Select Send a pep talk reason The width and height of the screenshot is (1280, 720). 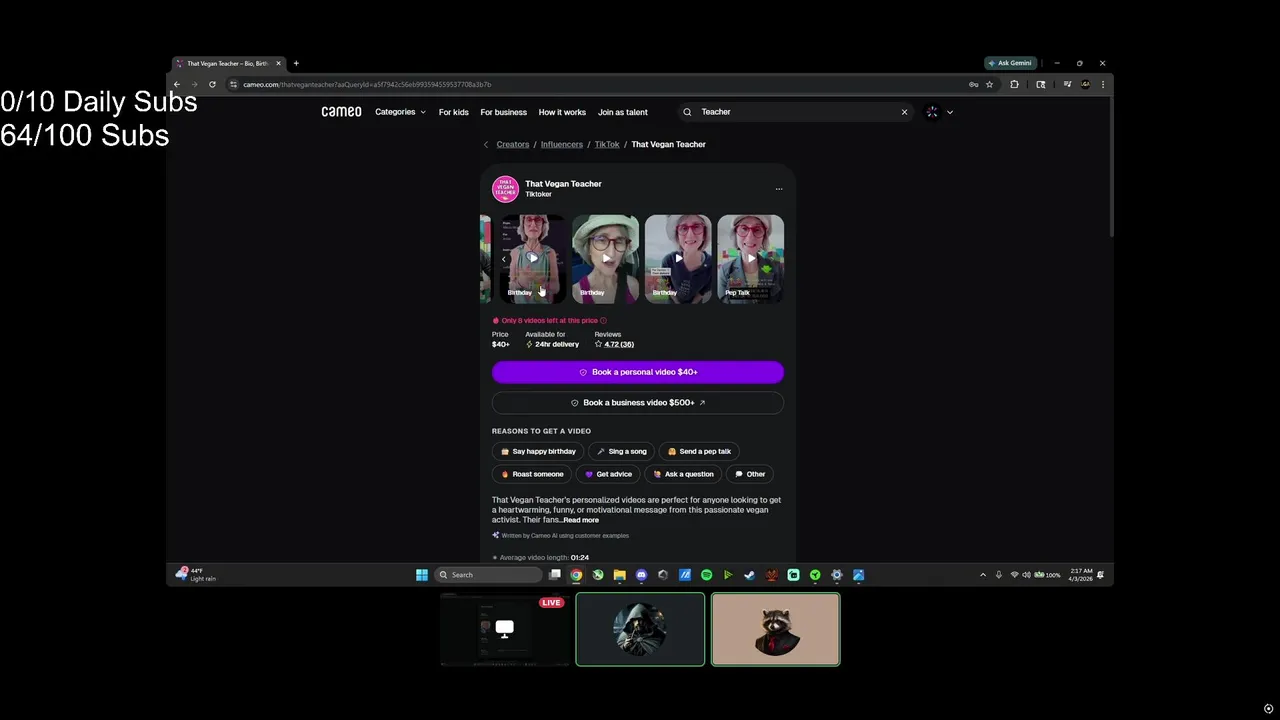(699, 451)
